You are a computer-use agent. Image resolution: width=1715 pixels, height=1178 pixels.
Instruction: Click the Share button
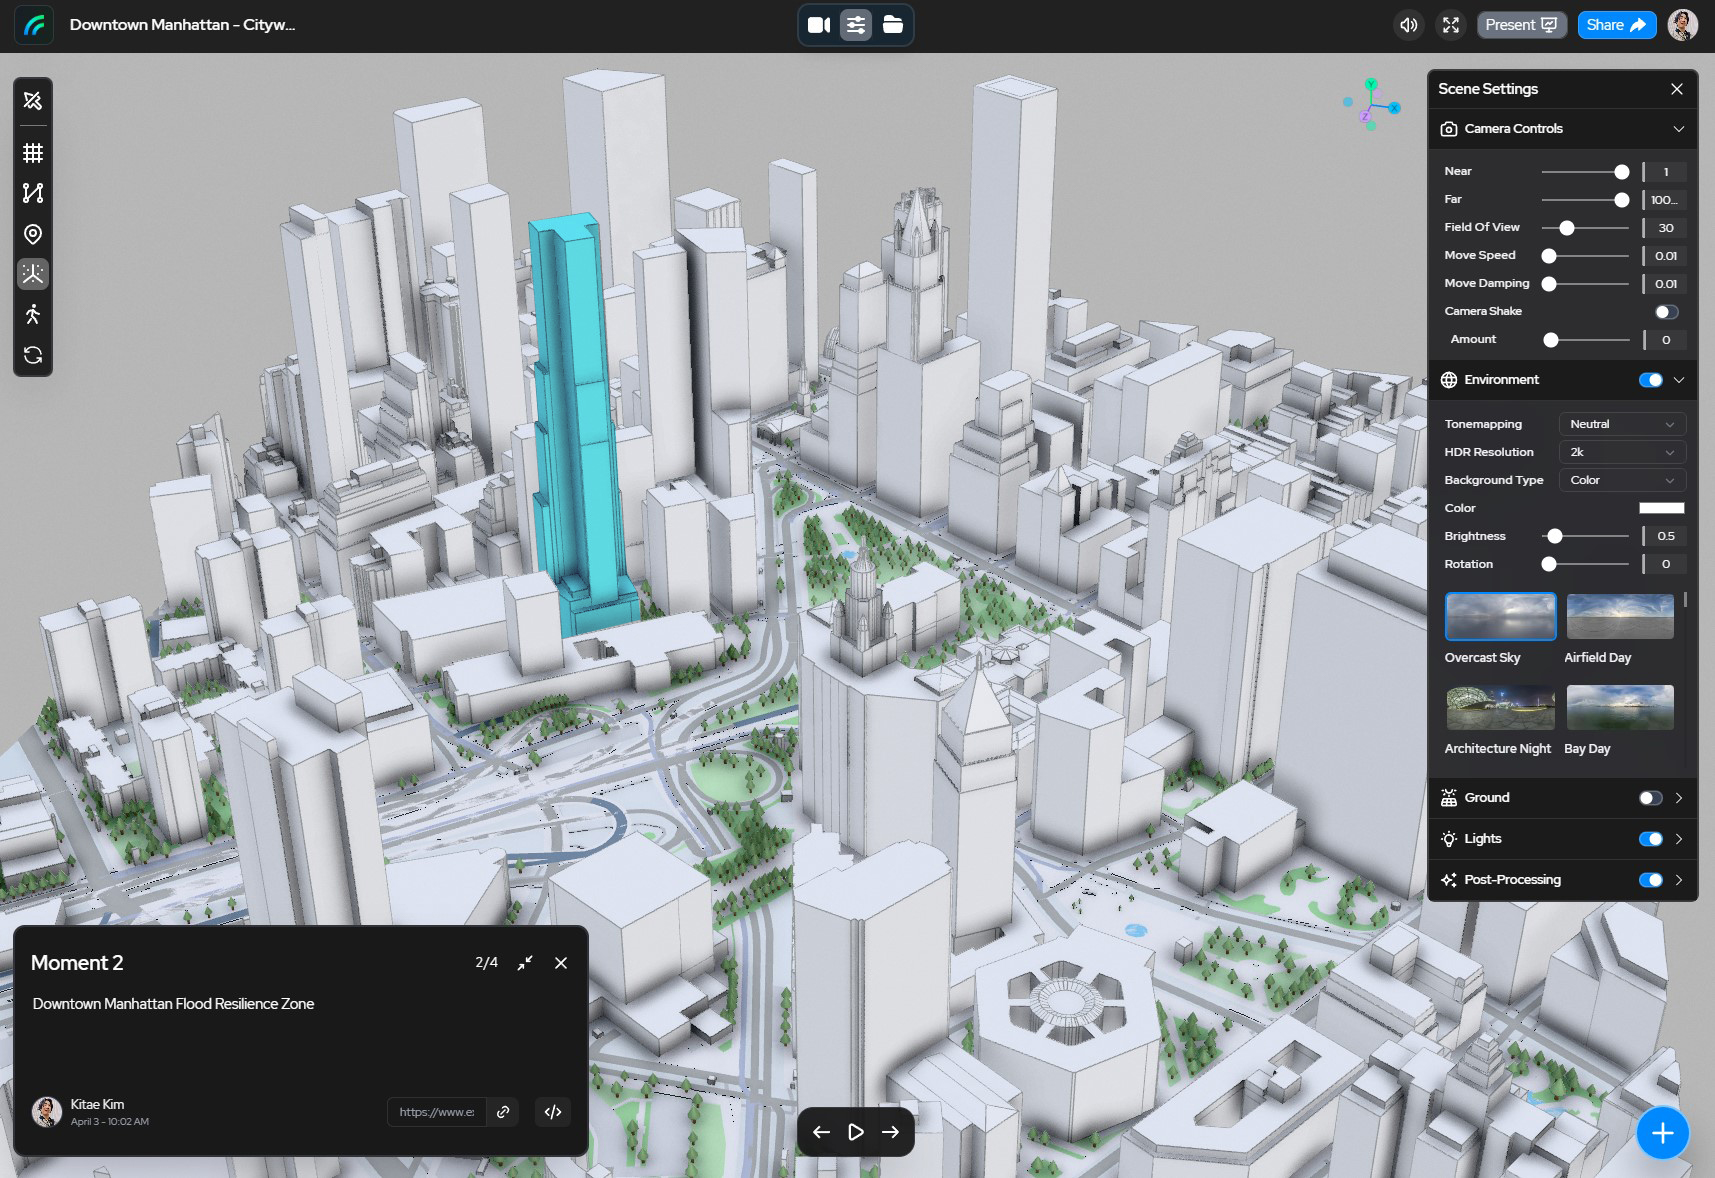pos(1616,25)
